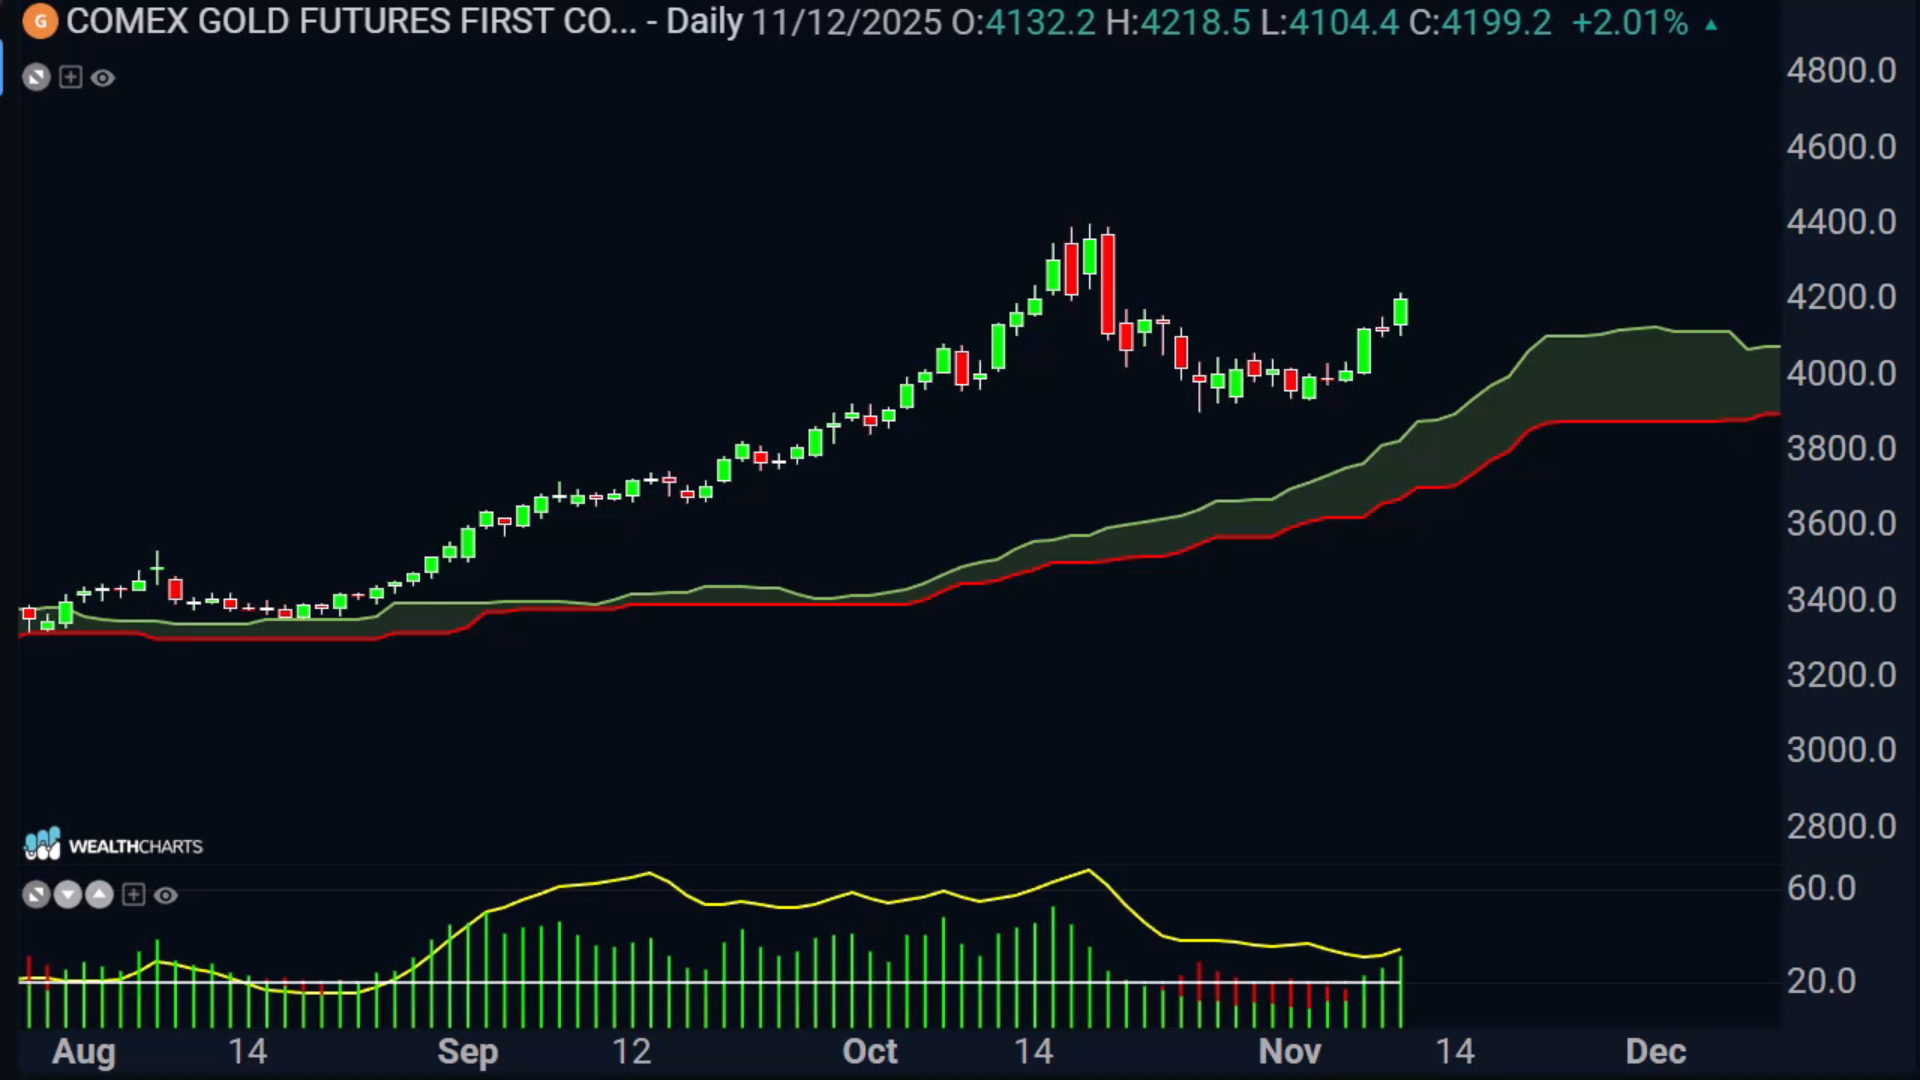Move the indicator pane down
This screenshot has height=1080, width=1920.
tap(67, 895)
